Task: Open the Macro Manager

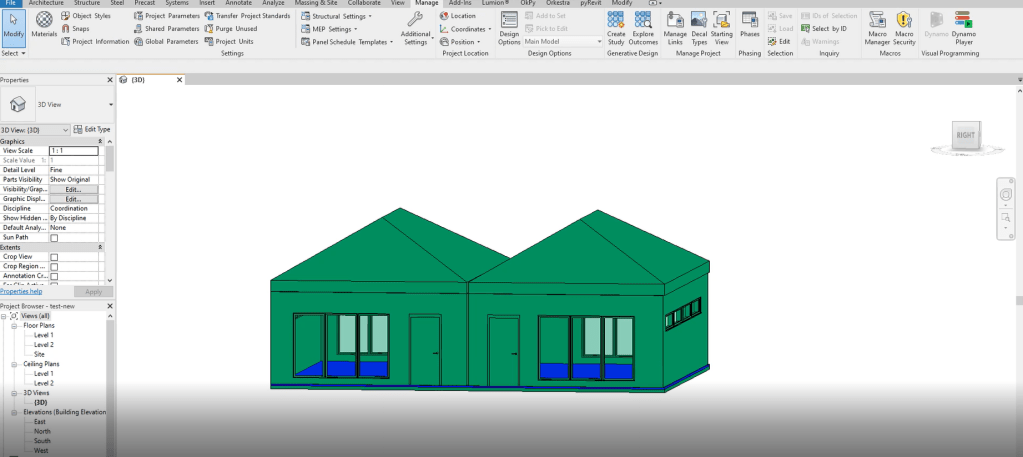Action: point(876,24)
